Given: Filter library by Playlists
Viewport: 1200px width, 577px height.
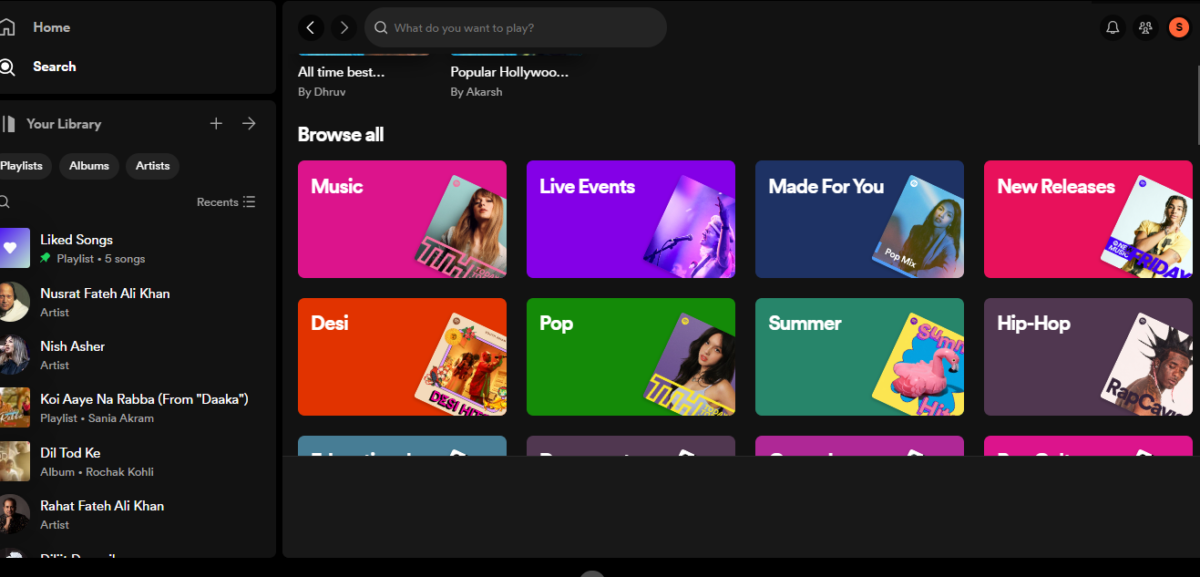Looking at the screenshot, I should tap(22, 166).
